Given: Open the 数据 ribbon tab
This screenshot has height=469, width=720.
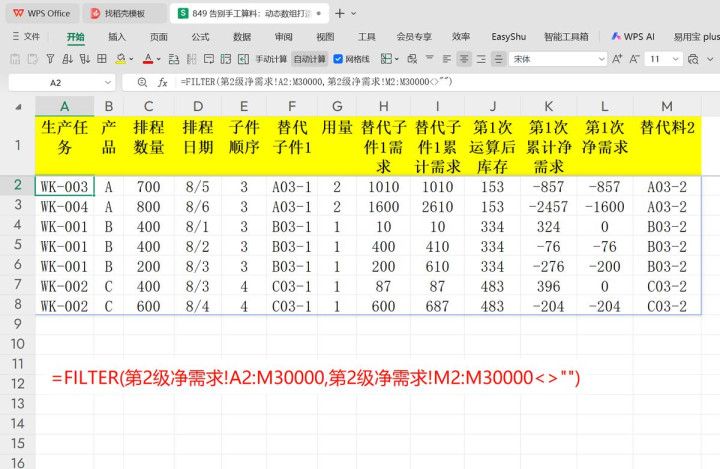Looking at the screenshot, I should coord(242,37).
